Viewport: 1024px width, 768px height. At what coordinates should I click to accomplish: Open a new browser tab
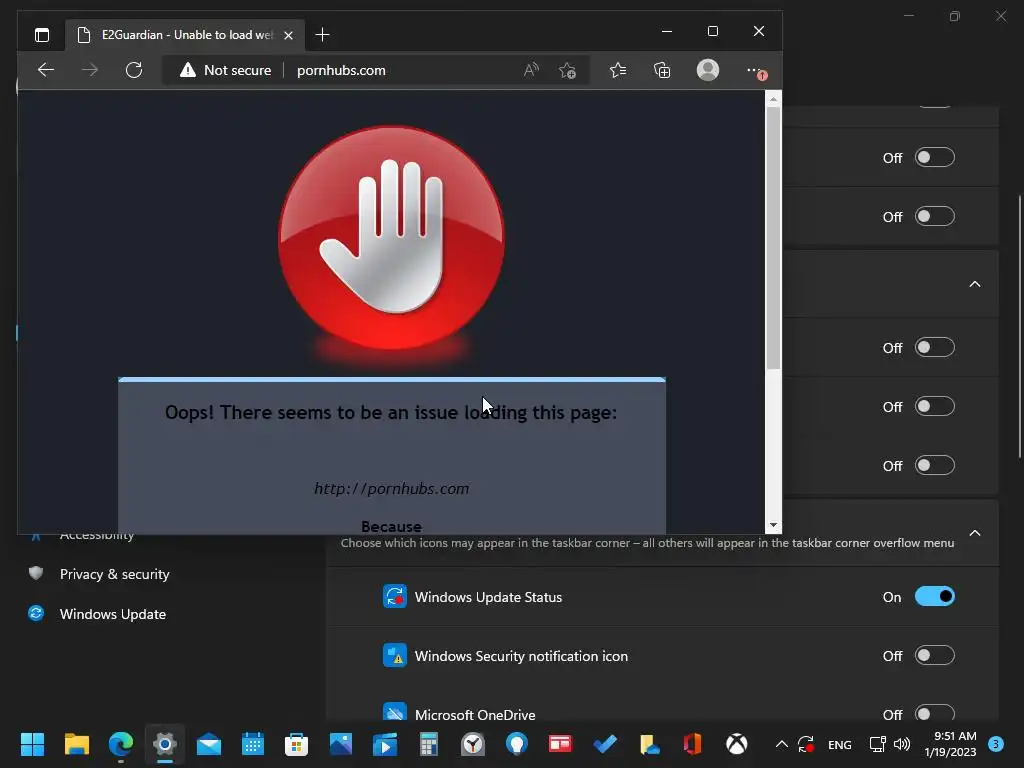(322, 35)
